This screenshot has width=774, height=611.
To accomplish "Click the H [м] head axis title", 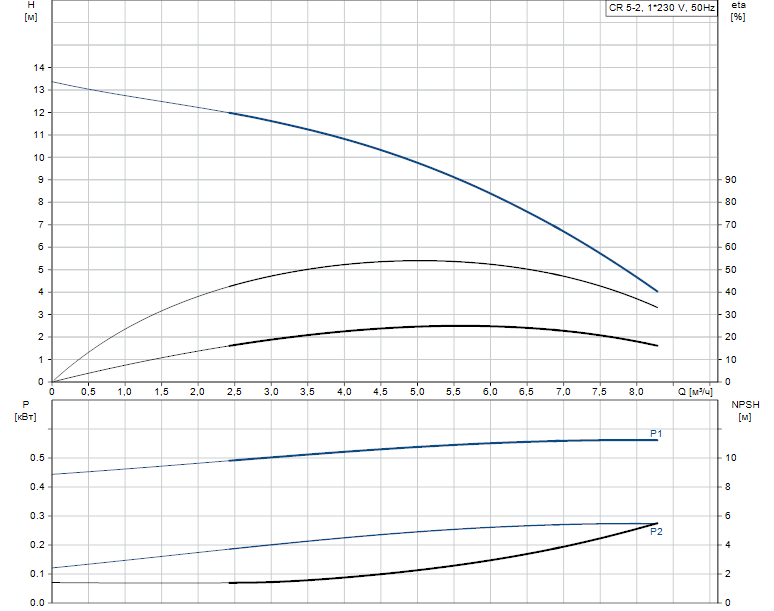I will (x=31, y=11).
